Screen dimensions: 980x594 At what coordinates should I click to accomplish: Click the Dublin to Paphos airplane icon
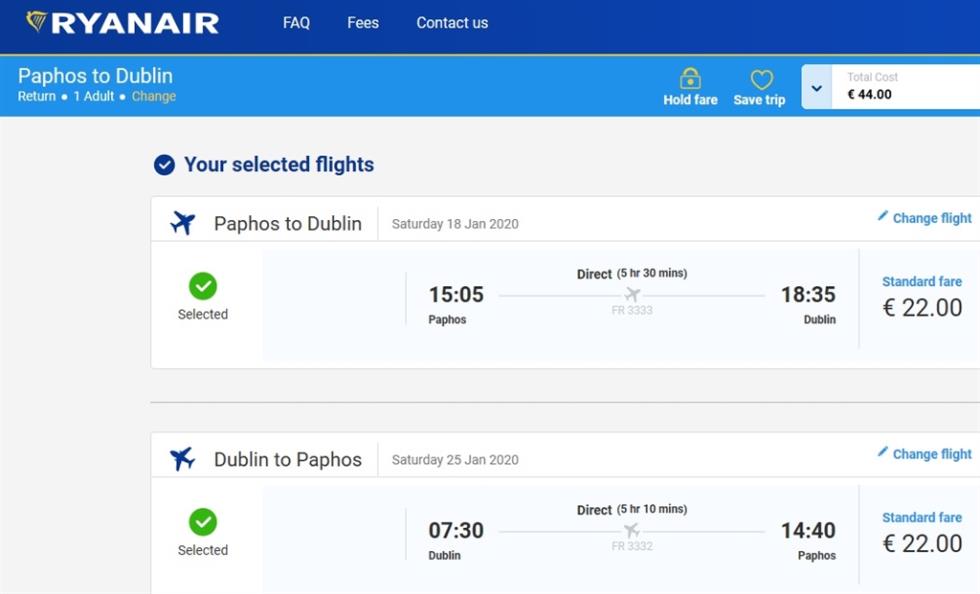click(183, 458)
